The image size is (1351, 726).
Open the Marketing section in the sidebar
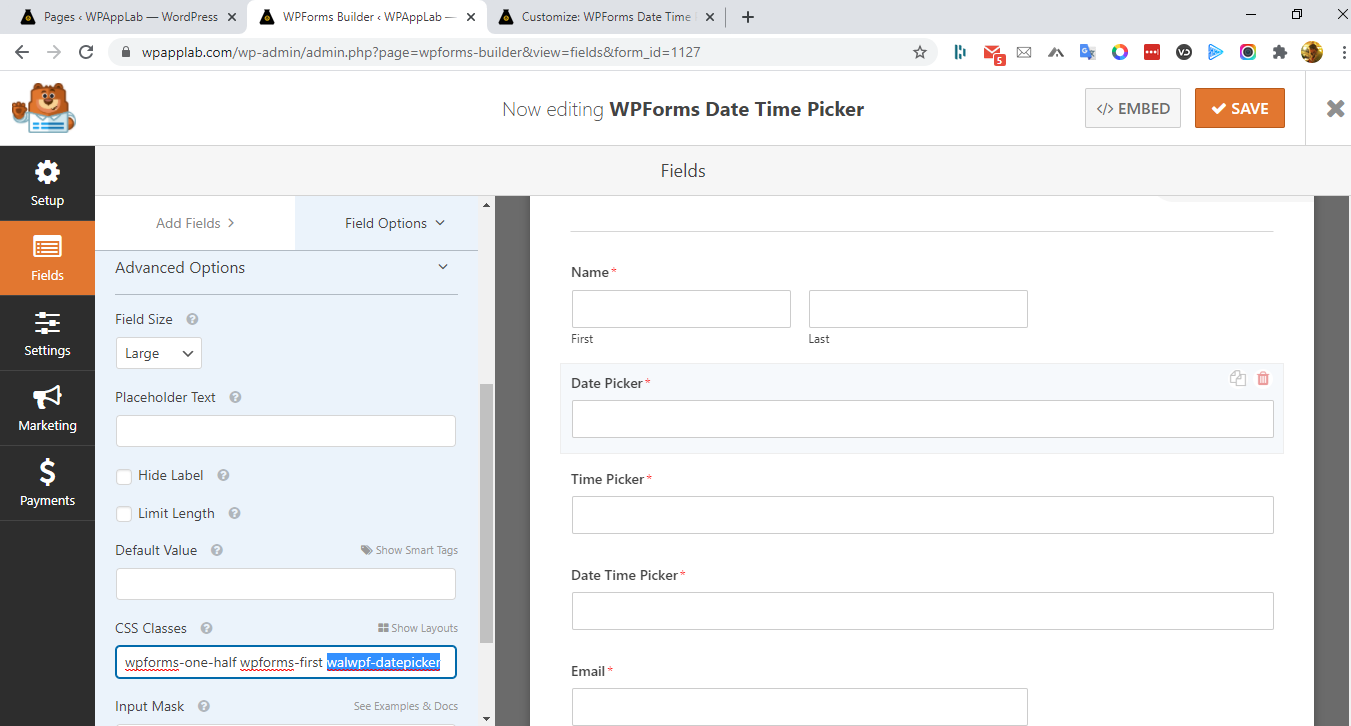tap(47, 408)
